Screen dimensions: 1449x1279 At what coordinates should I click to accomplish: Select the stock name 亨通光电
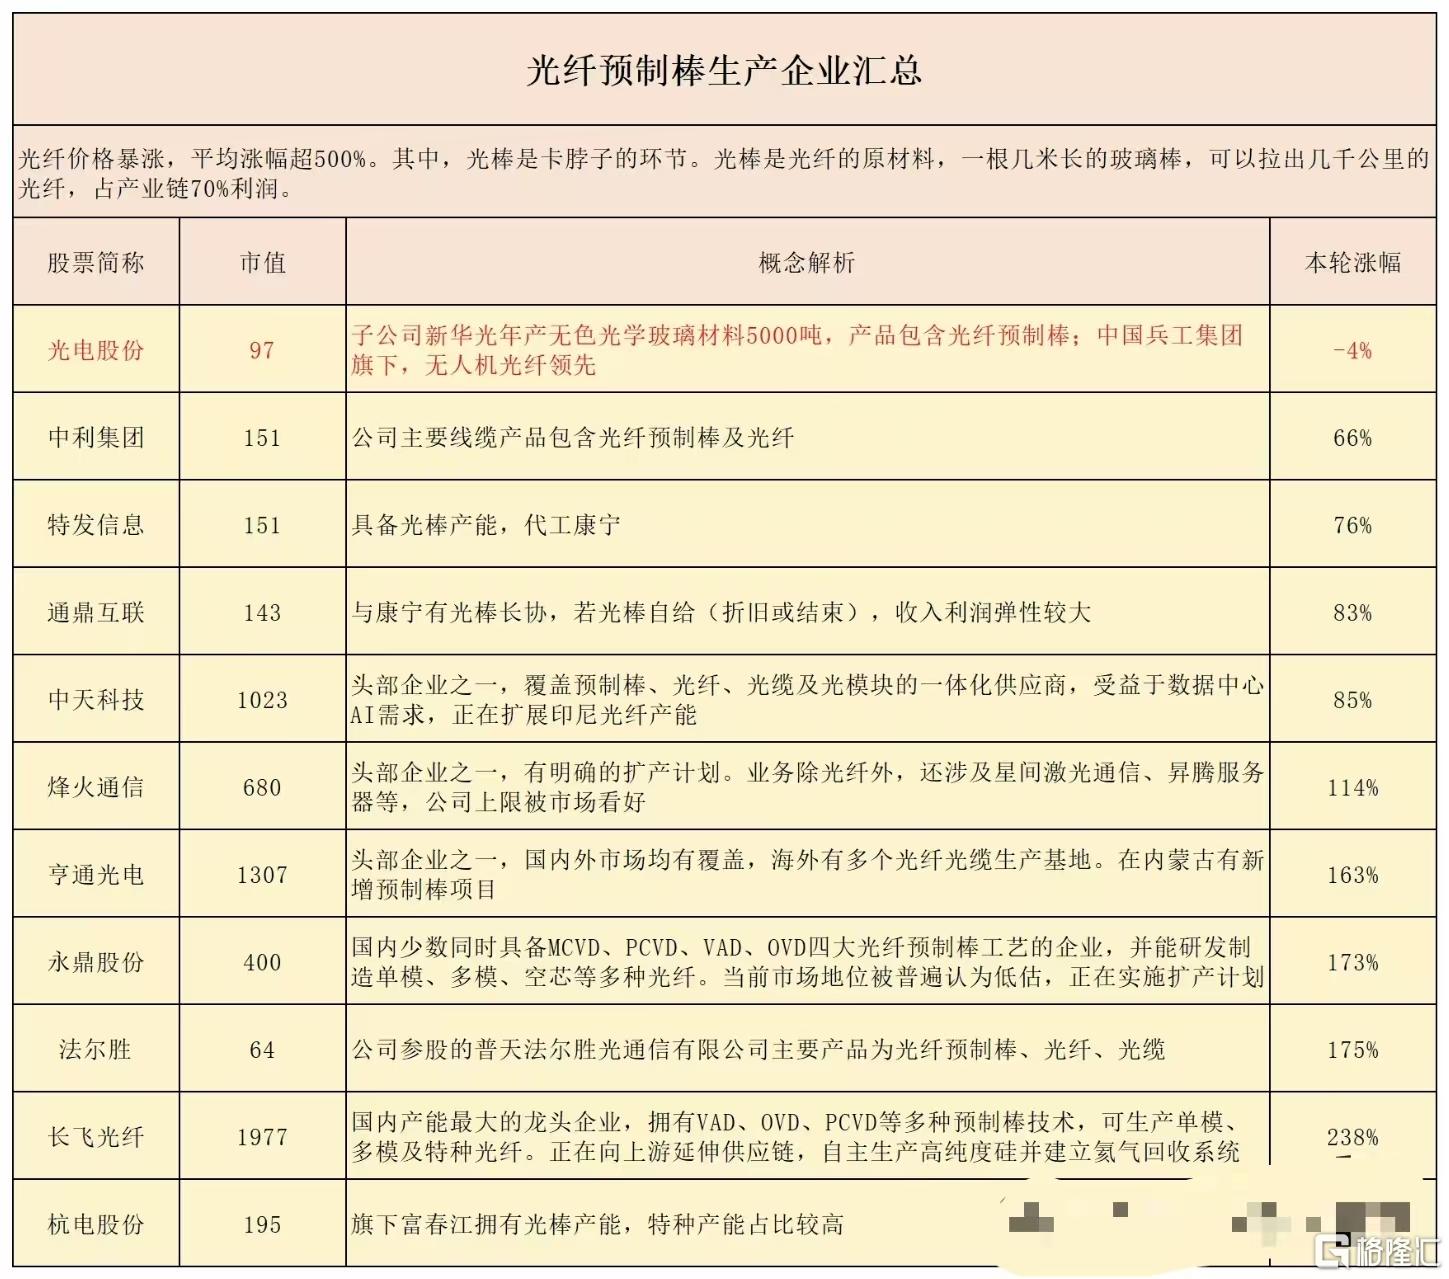[x=96, y=875]
